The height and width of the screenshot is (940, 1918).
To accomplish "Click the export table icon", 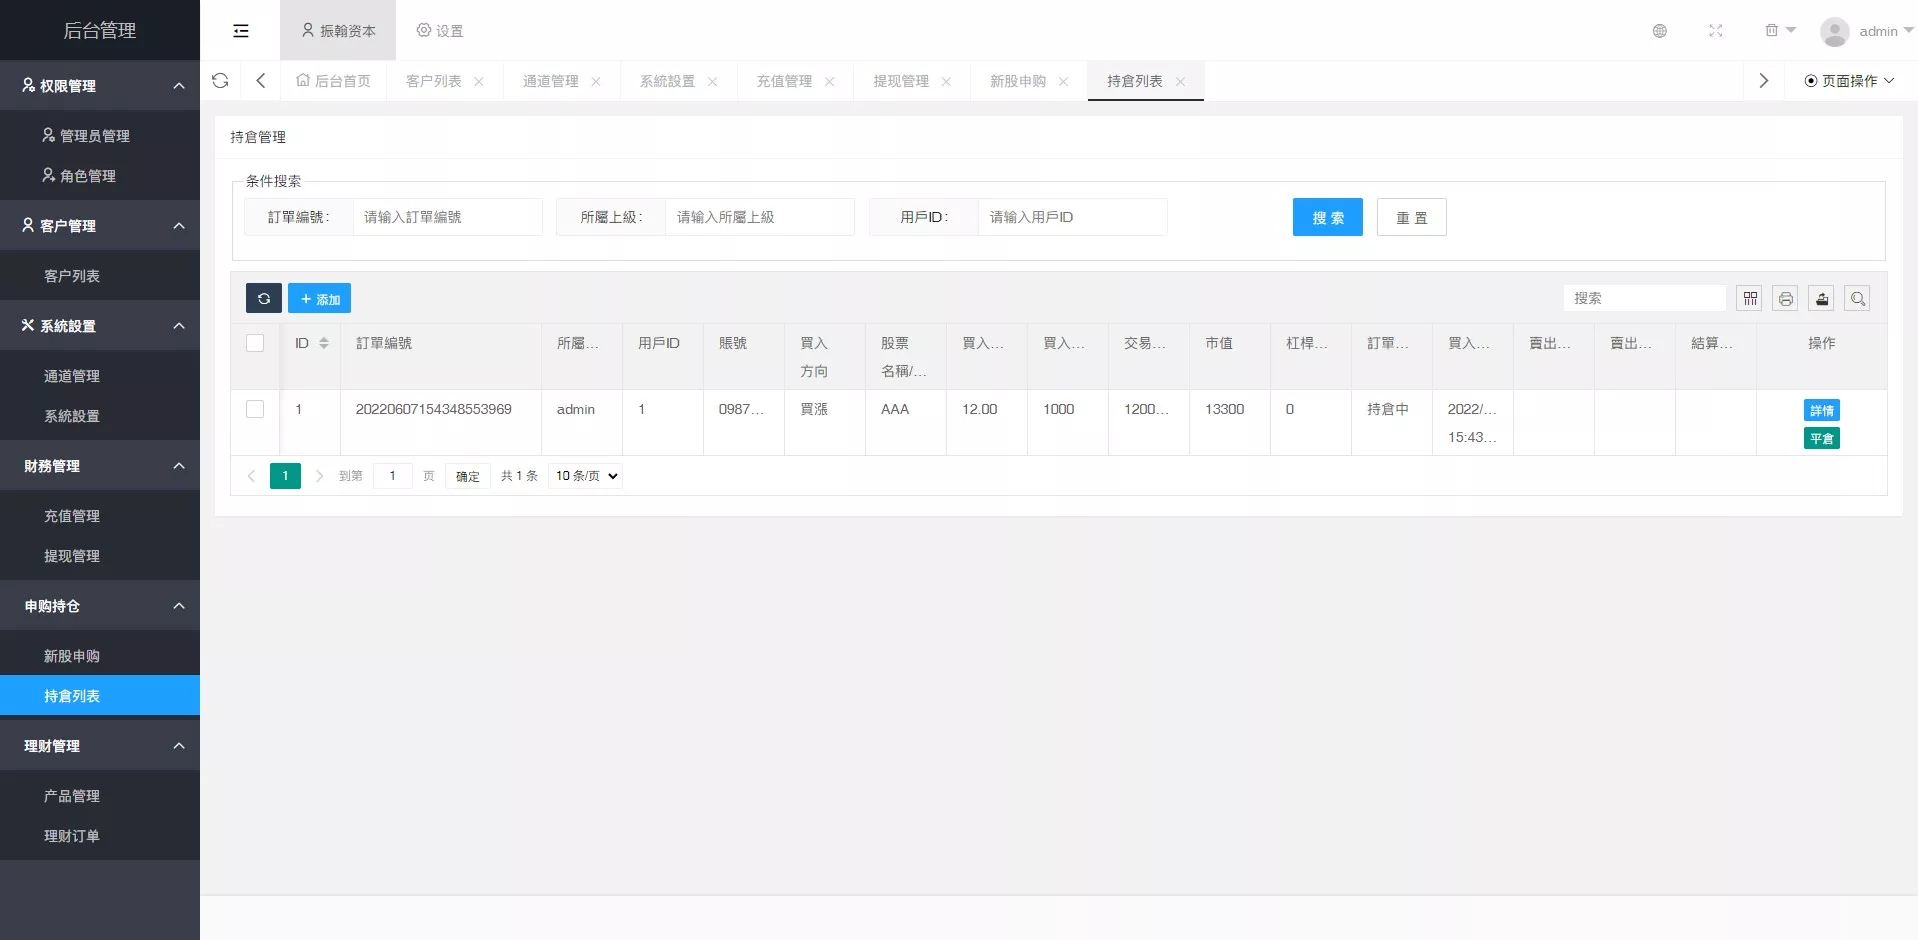I will [1821, 298].
